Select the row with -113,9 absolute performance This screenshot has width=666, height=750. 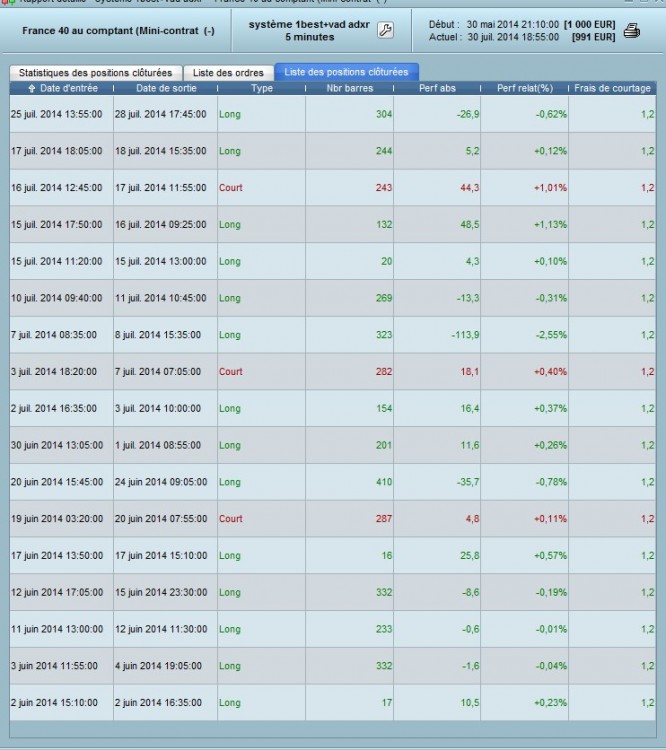[333, 335]
